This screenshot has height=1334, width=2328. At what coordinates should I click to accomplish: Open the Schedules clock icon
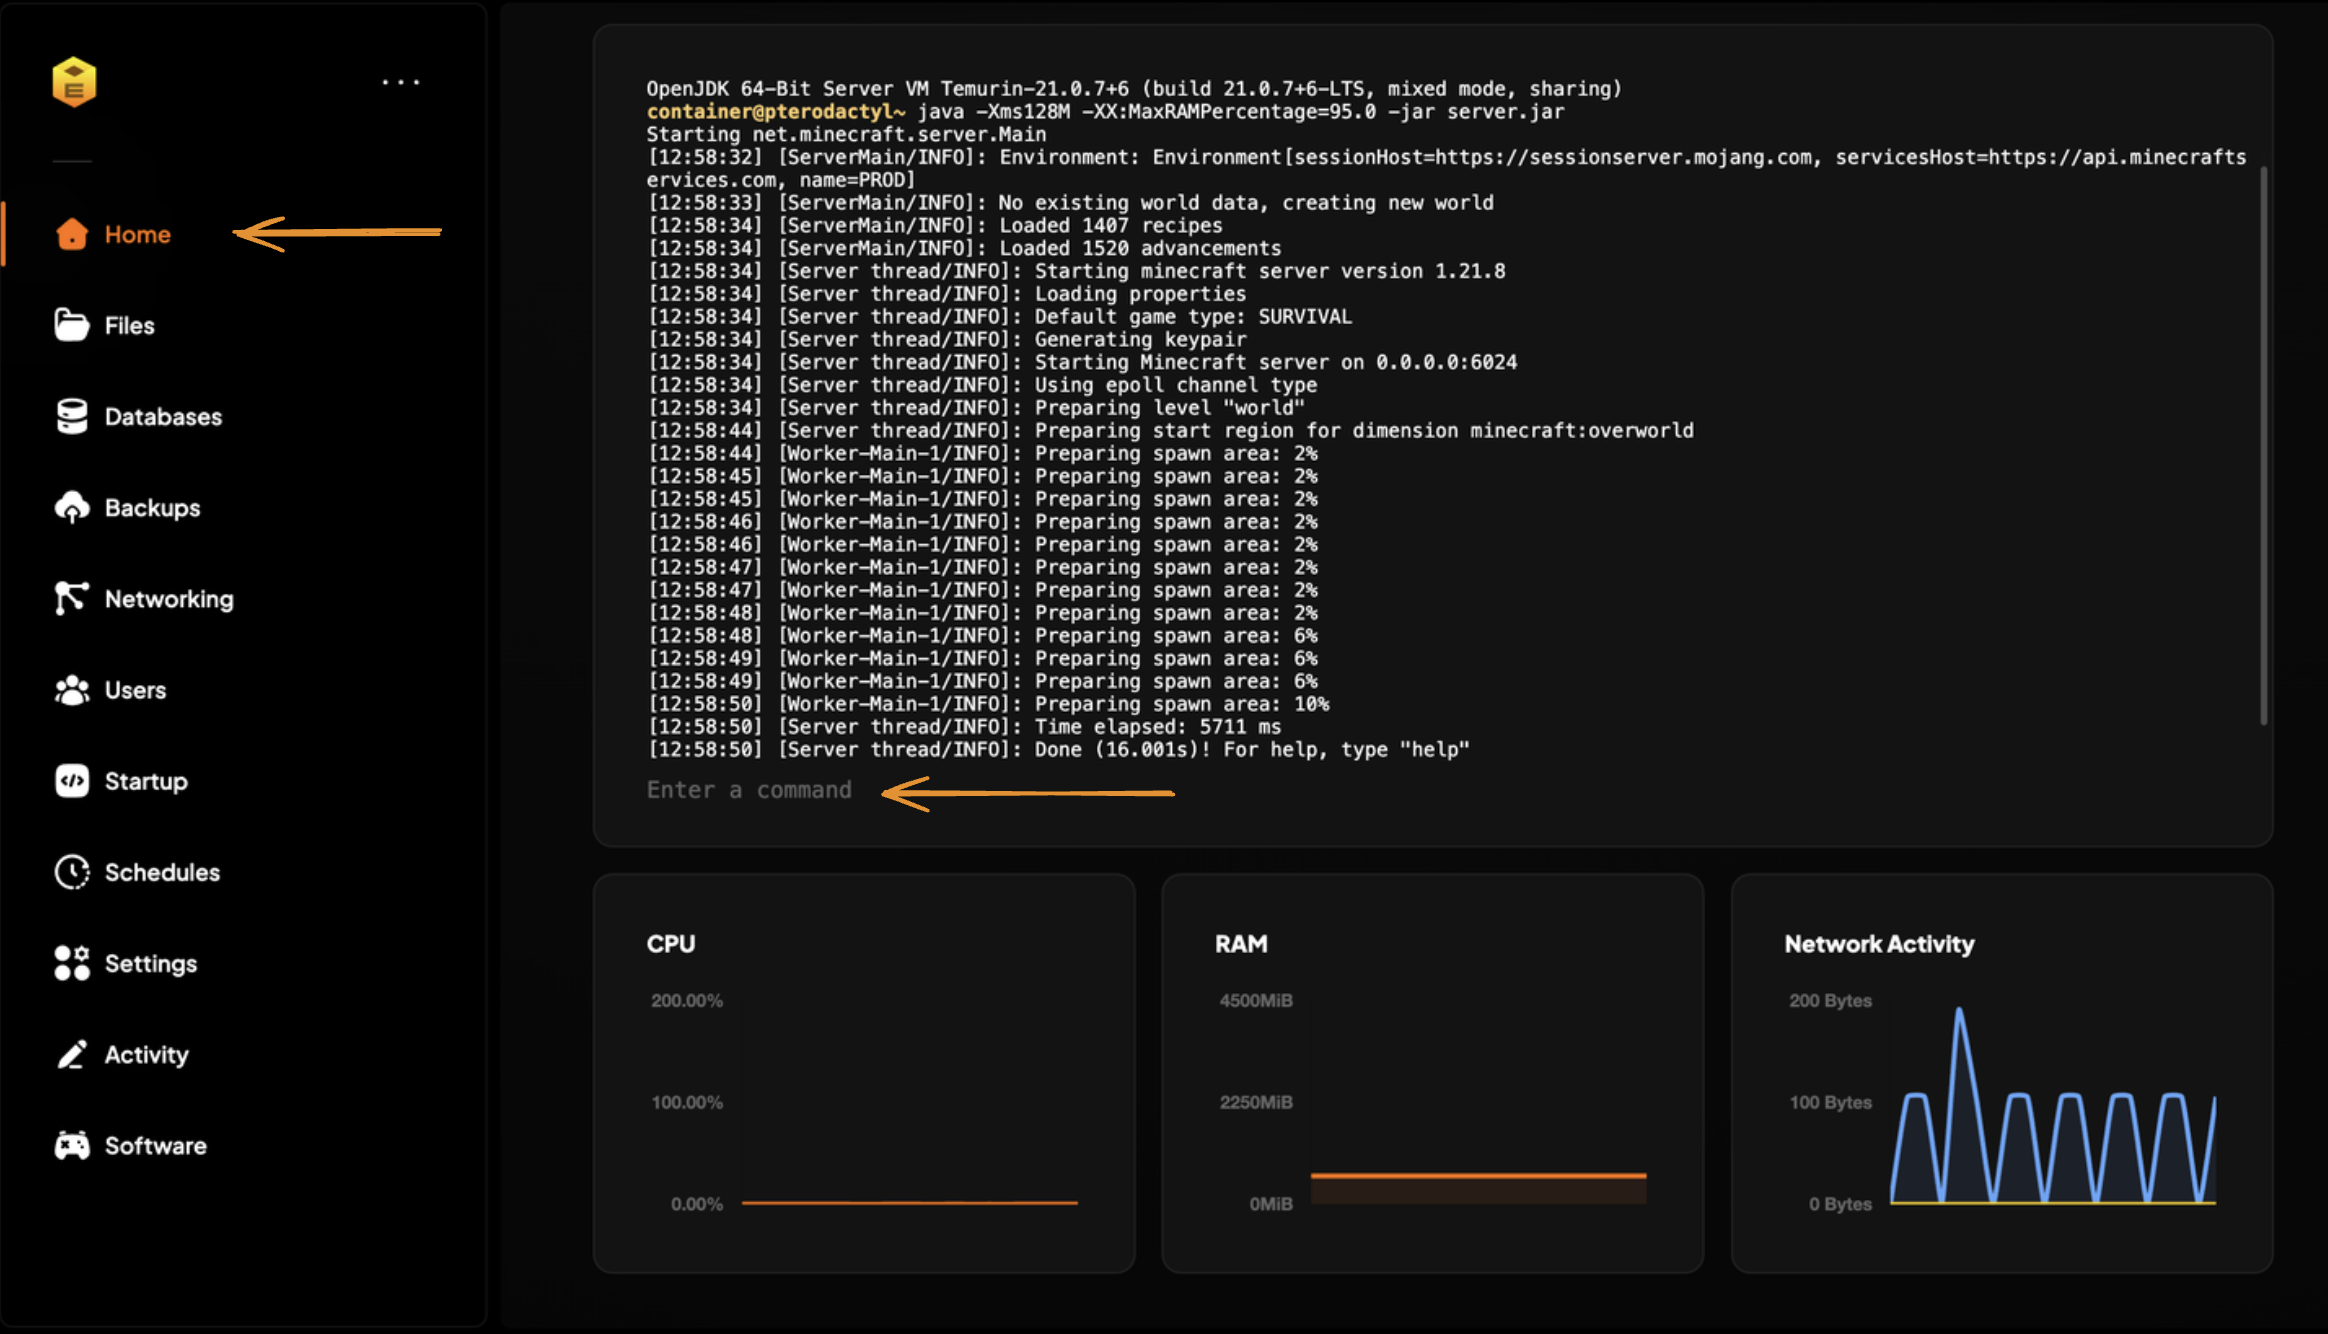pos(72,872)
